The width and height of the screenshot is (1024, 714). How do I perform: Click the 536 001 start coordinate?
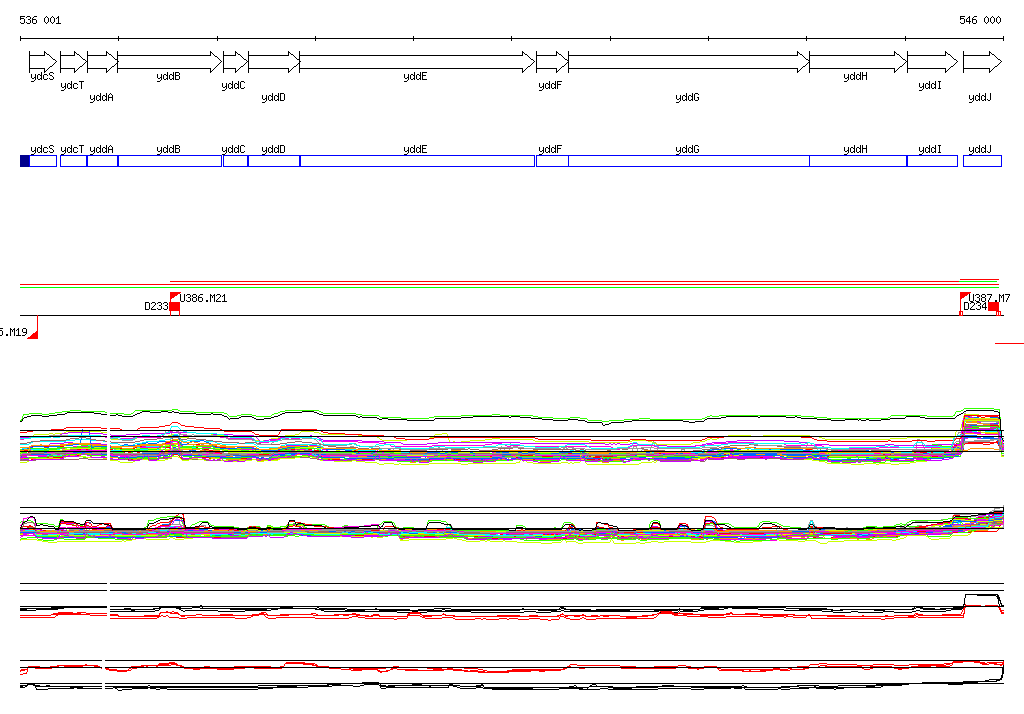click(x=40, y=20)
